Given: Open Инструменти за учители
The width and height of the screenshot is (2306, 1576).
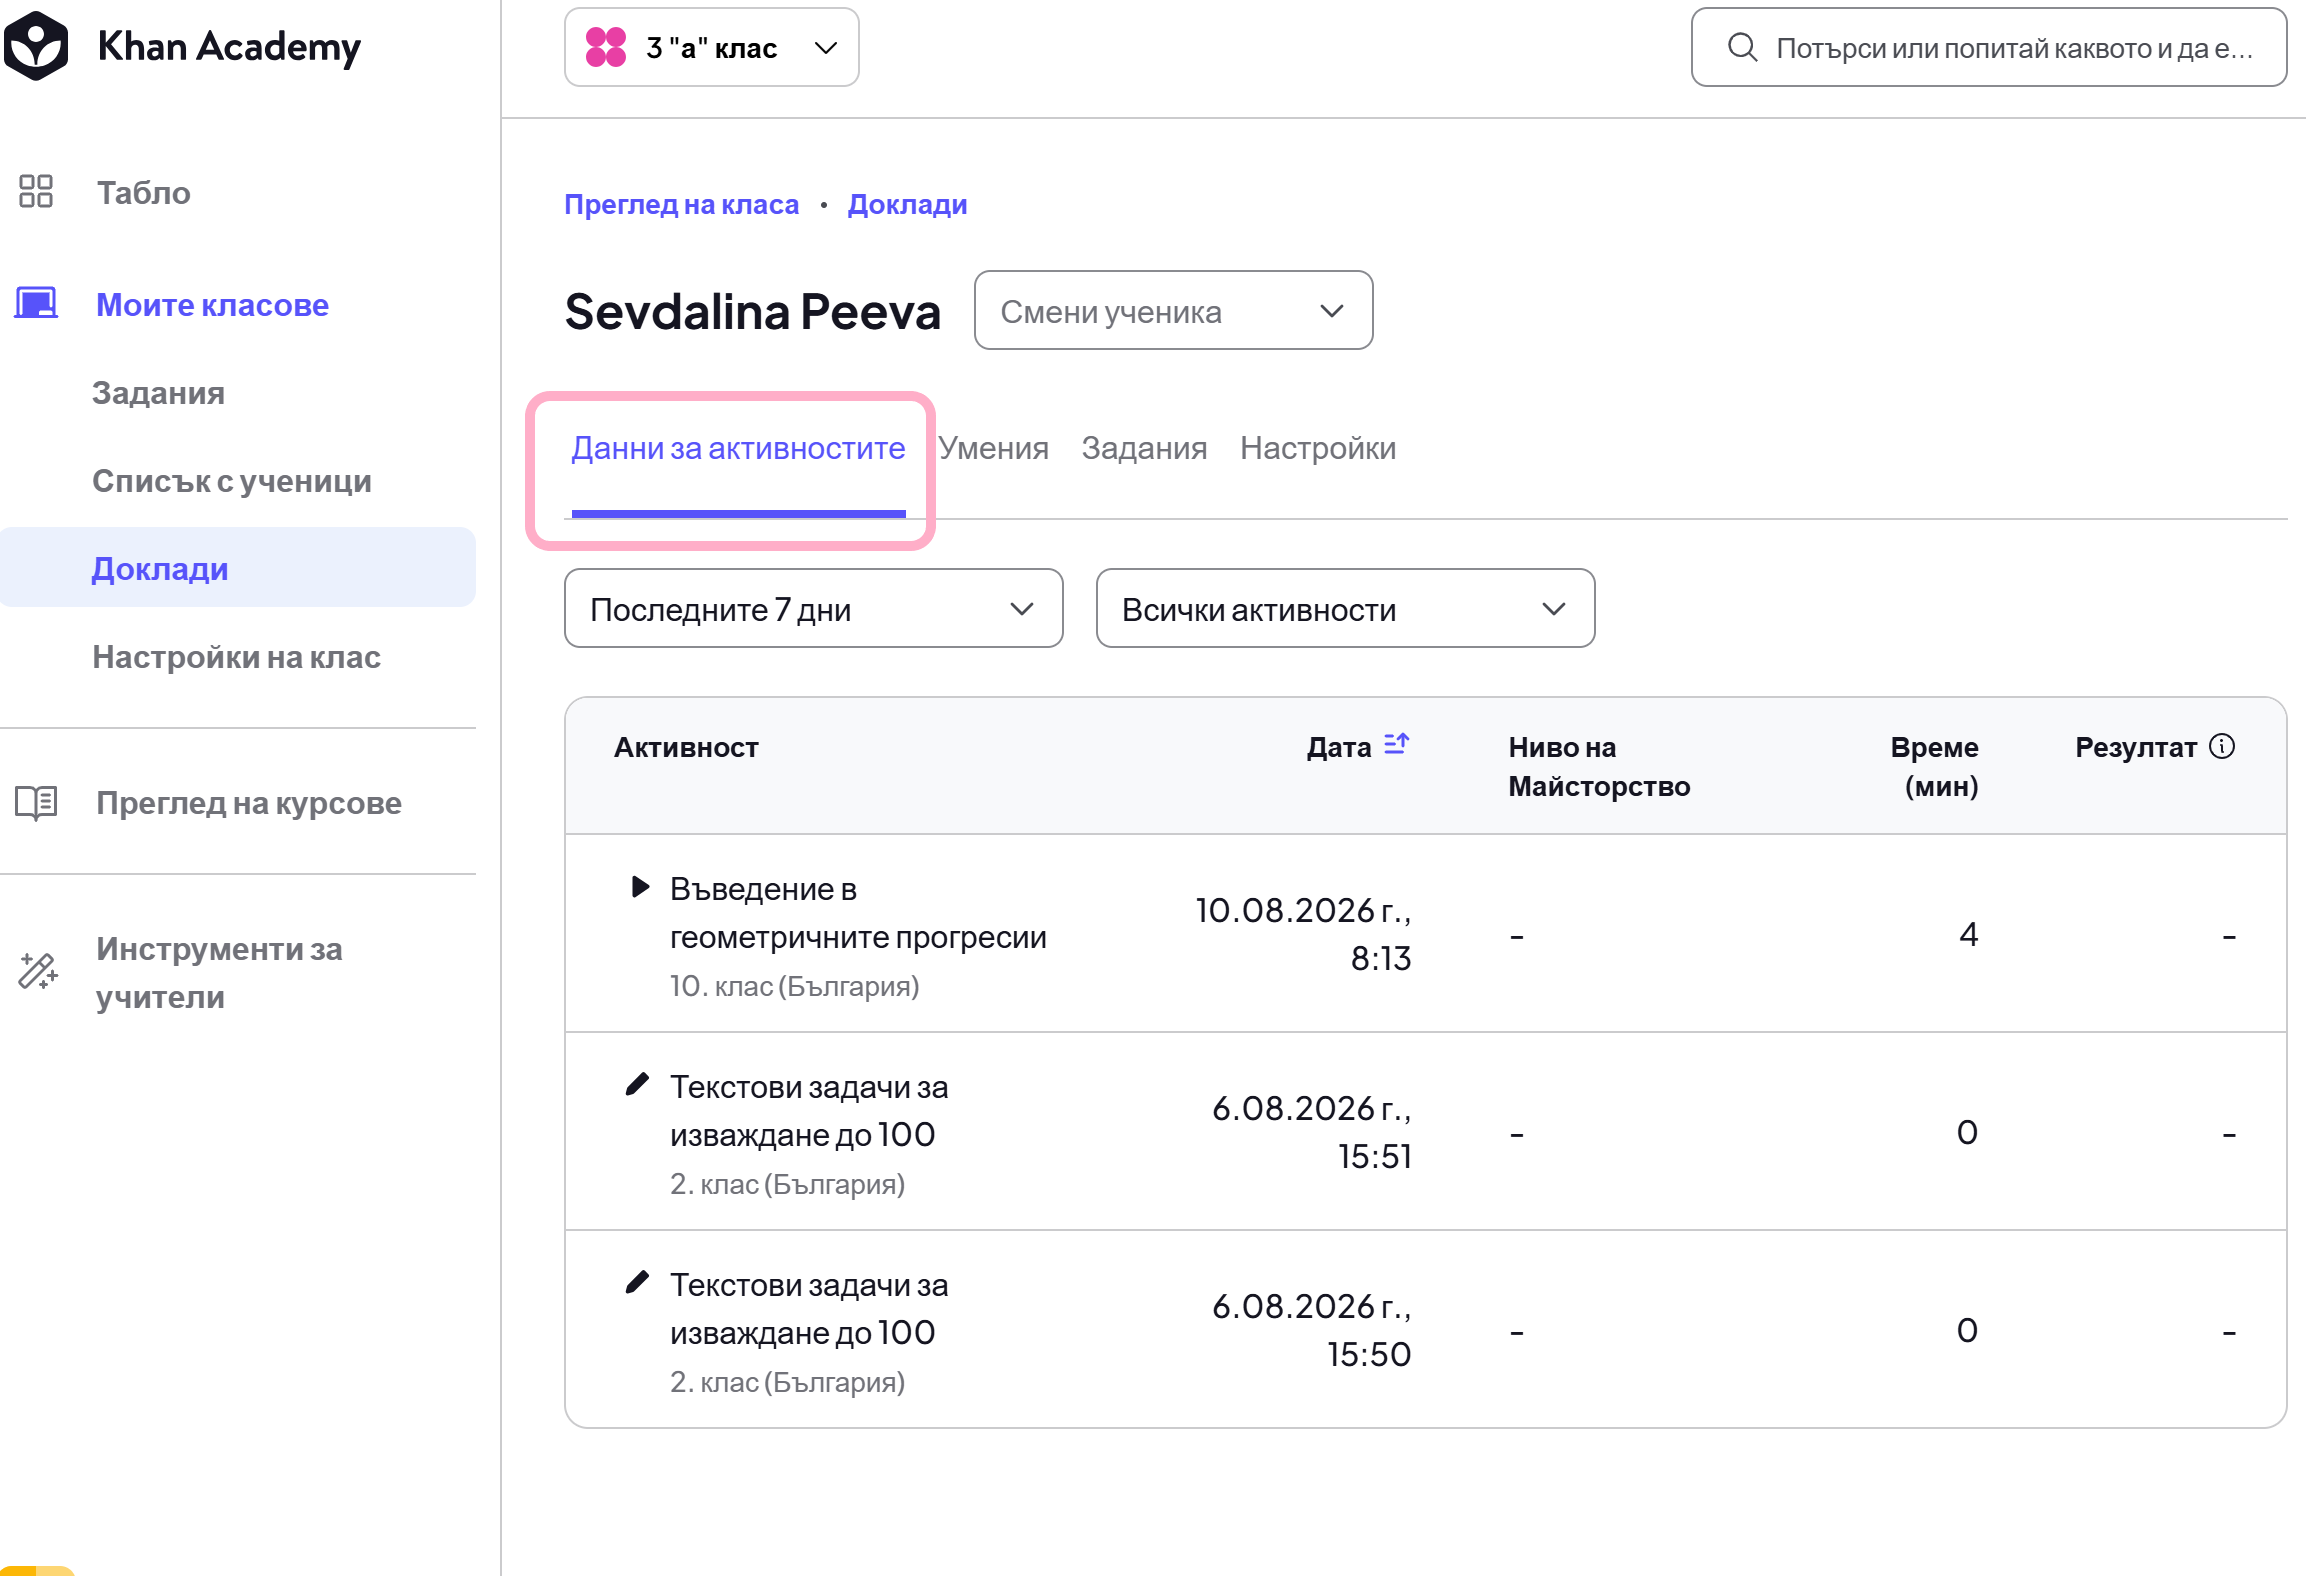Looking at the screenshot, I should point(219,972).
